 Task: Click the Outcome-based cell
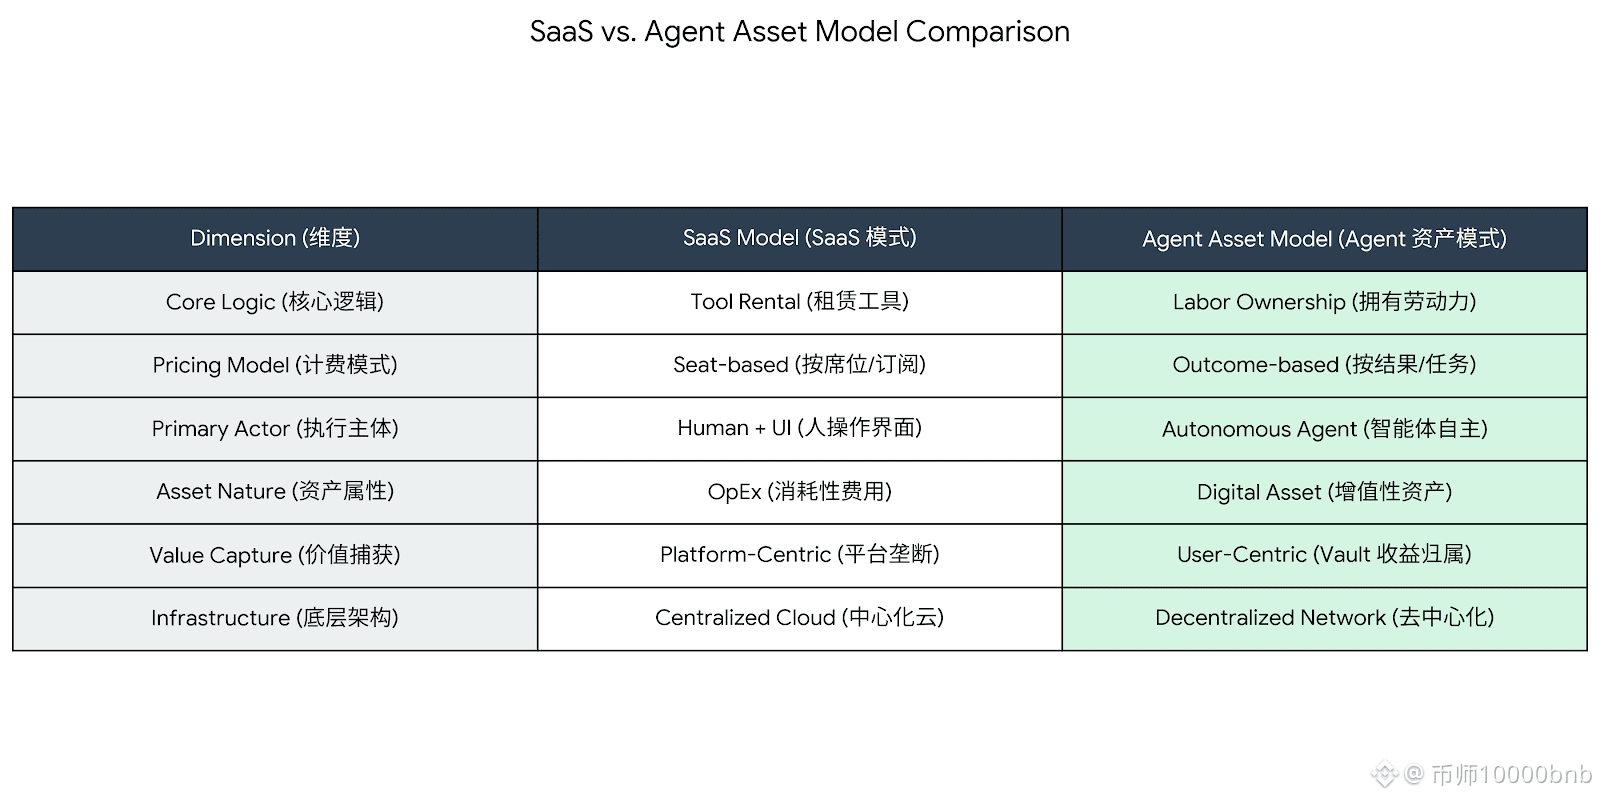[1324, 365]
